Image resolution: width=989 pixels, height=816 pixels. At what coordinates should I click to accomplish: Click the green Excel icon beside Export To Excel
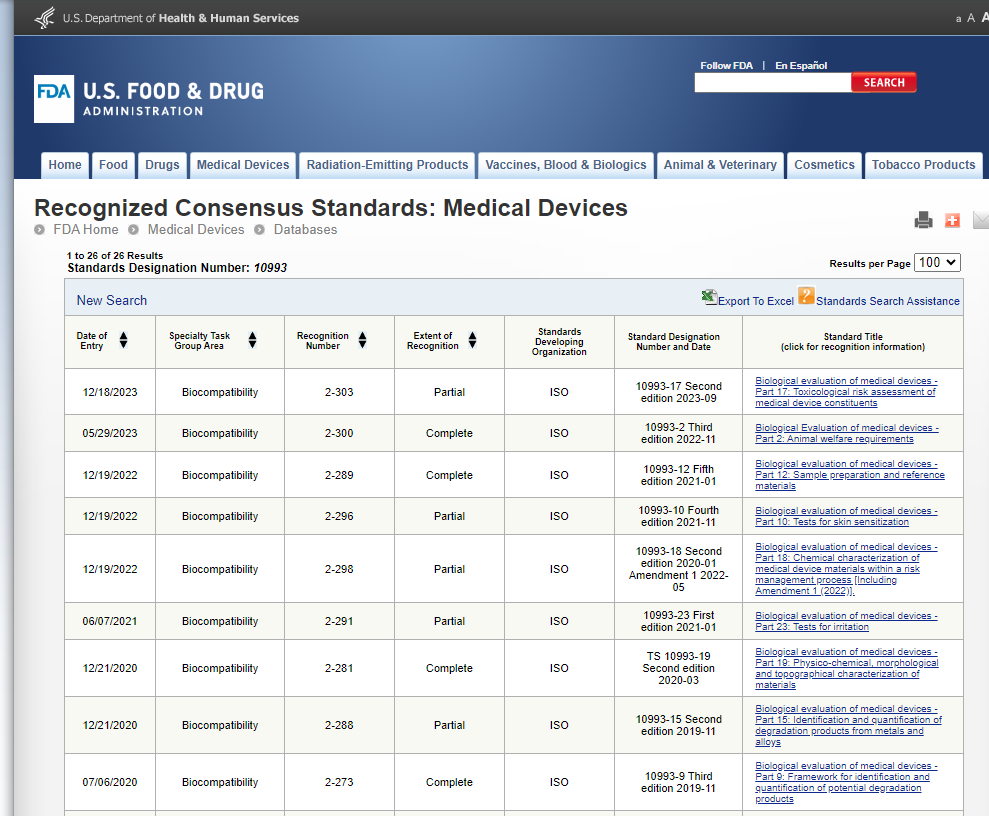pos(709,296)
